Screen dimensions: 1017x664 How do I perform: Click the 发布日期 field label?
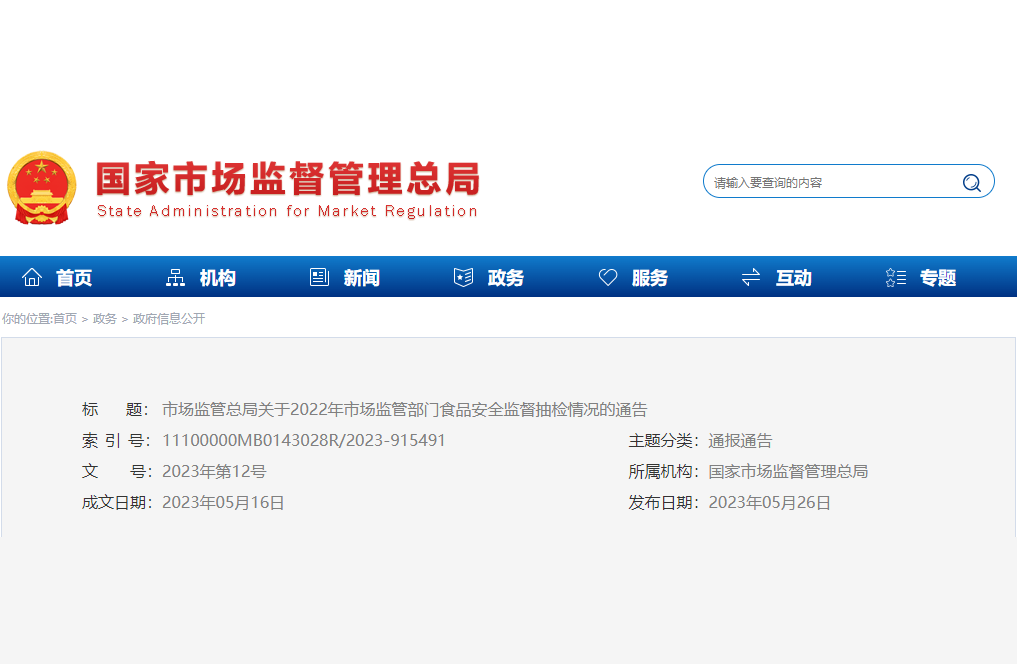coord(662,503)
